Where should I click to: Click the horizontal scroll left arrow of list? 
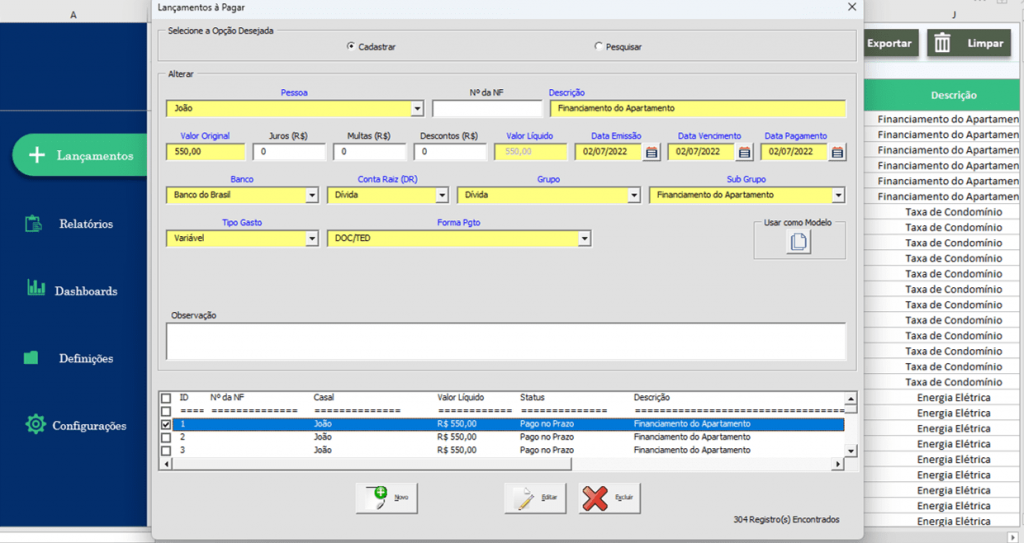click(166, 464)
